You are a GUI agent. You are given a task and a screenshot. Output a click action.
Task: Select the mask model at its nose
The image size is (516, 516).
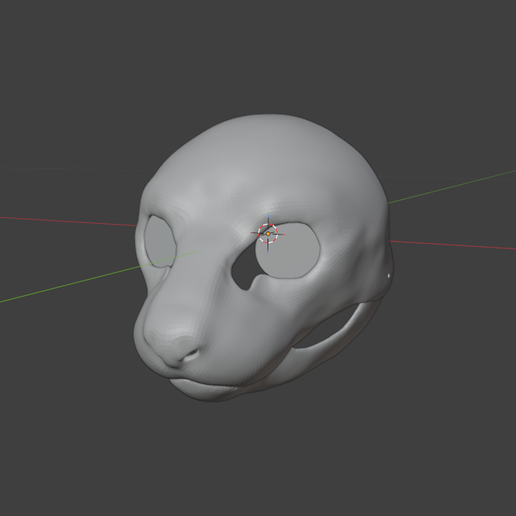(x=173, y=347)
